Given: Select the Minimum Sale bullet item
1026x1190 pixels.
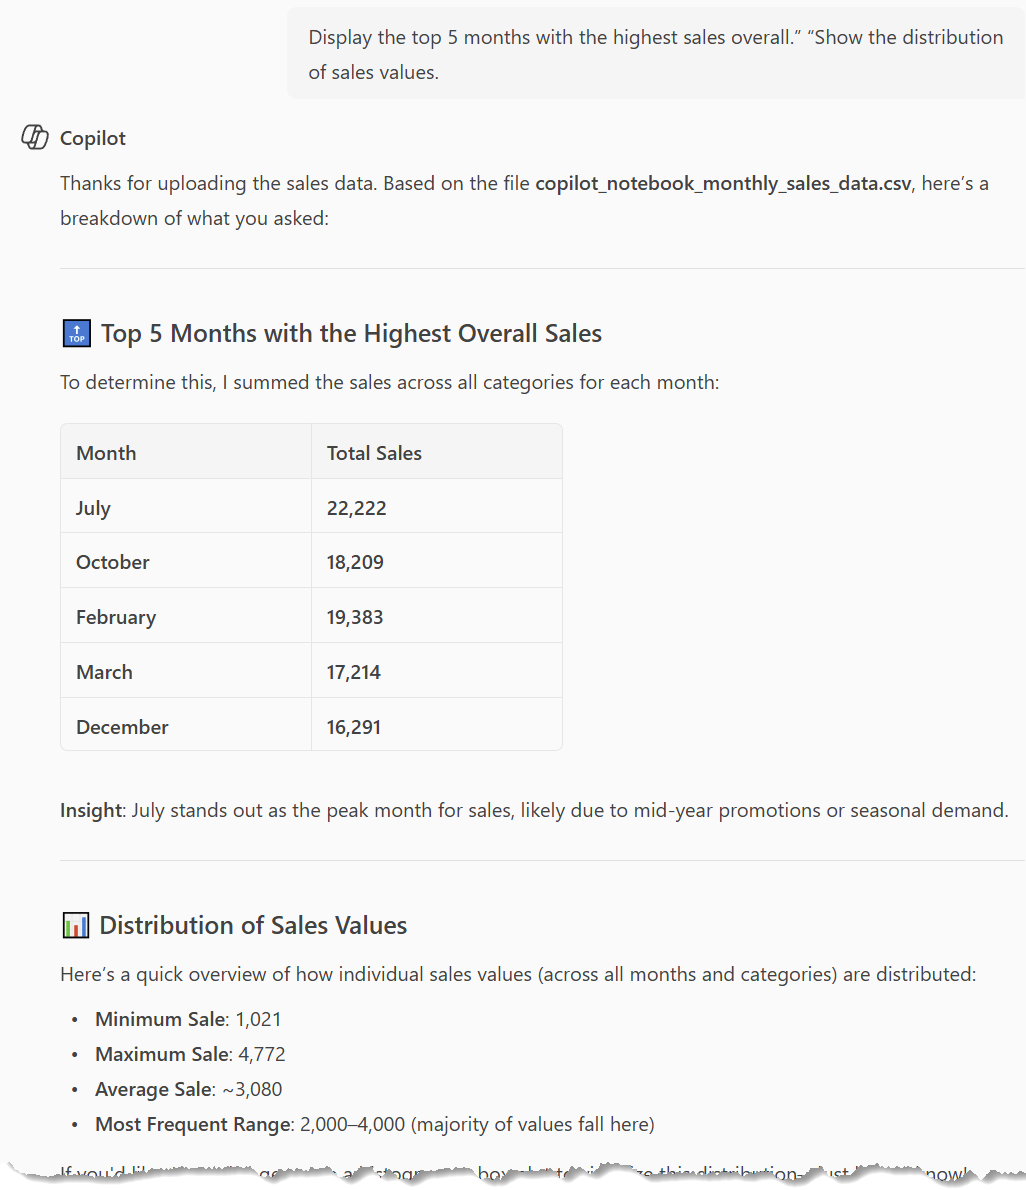Looking at the screenshot, I should click(188, 1020).
